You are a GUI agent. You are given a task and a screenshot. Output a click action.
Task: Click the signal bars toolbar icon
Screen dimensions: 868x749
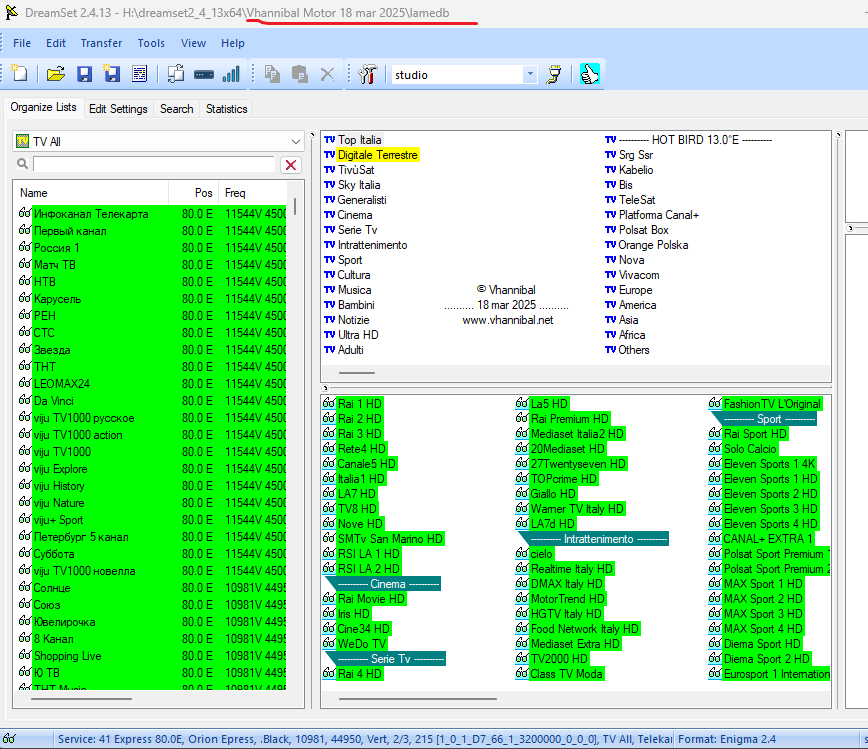click(x=231, y=74)
